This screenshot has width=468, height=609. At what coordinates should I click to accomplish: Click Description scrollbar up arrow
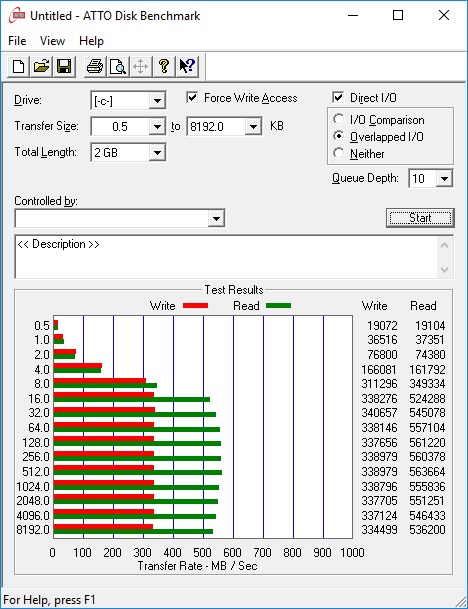point(445,245)
